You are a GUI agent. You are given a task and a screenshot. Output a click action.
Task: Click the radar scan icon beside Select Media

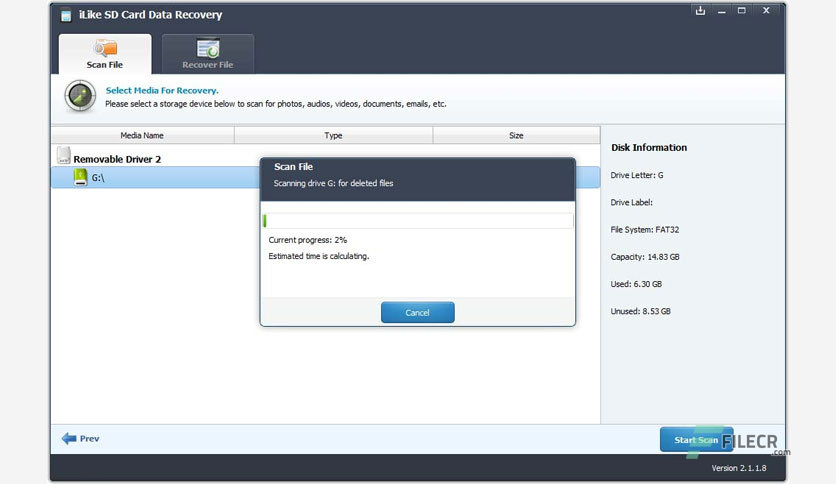[x=80, y=96]
